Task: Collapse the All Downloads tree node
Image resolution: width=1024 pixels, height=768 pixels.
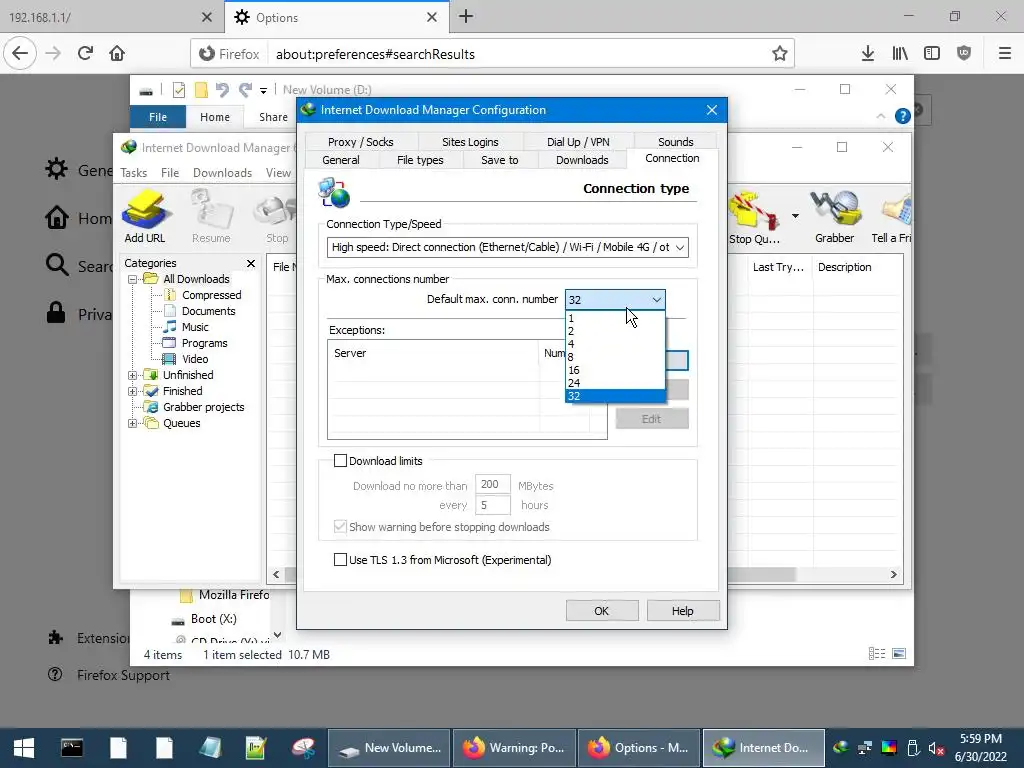Action: point(133,279)
